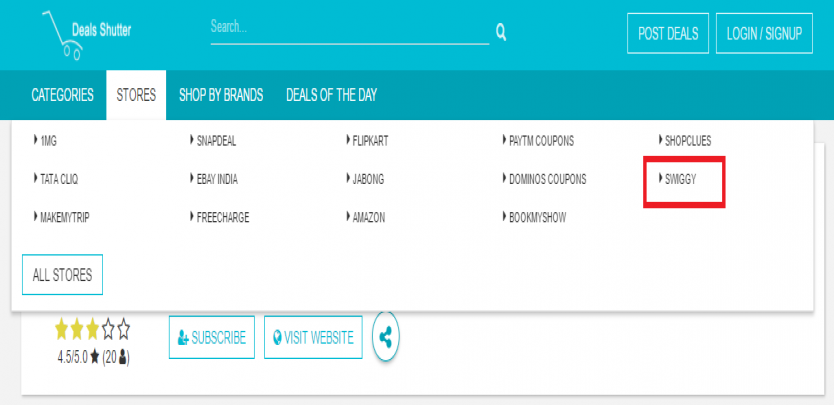Click the fifth empty rating star

point(123,330)
